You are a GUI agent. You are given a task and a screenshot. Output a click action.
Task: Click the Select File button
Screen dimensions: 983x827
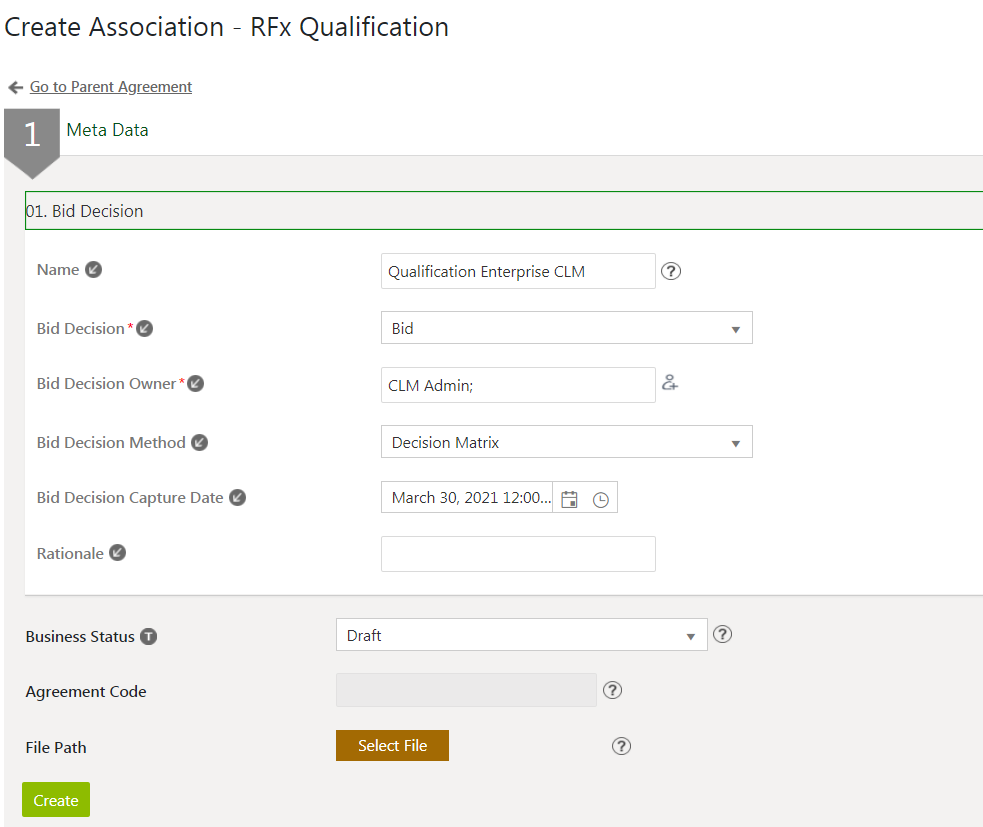392,746
